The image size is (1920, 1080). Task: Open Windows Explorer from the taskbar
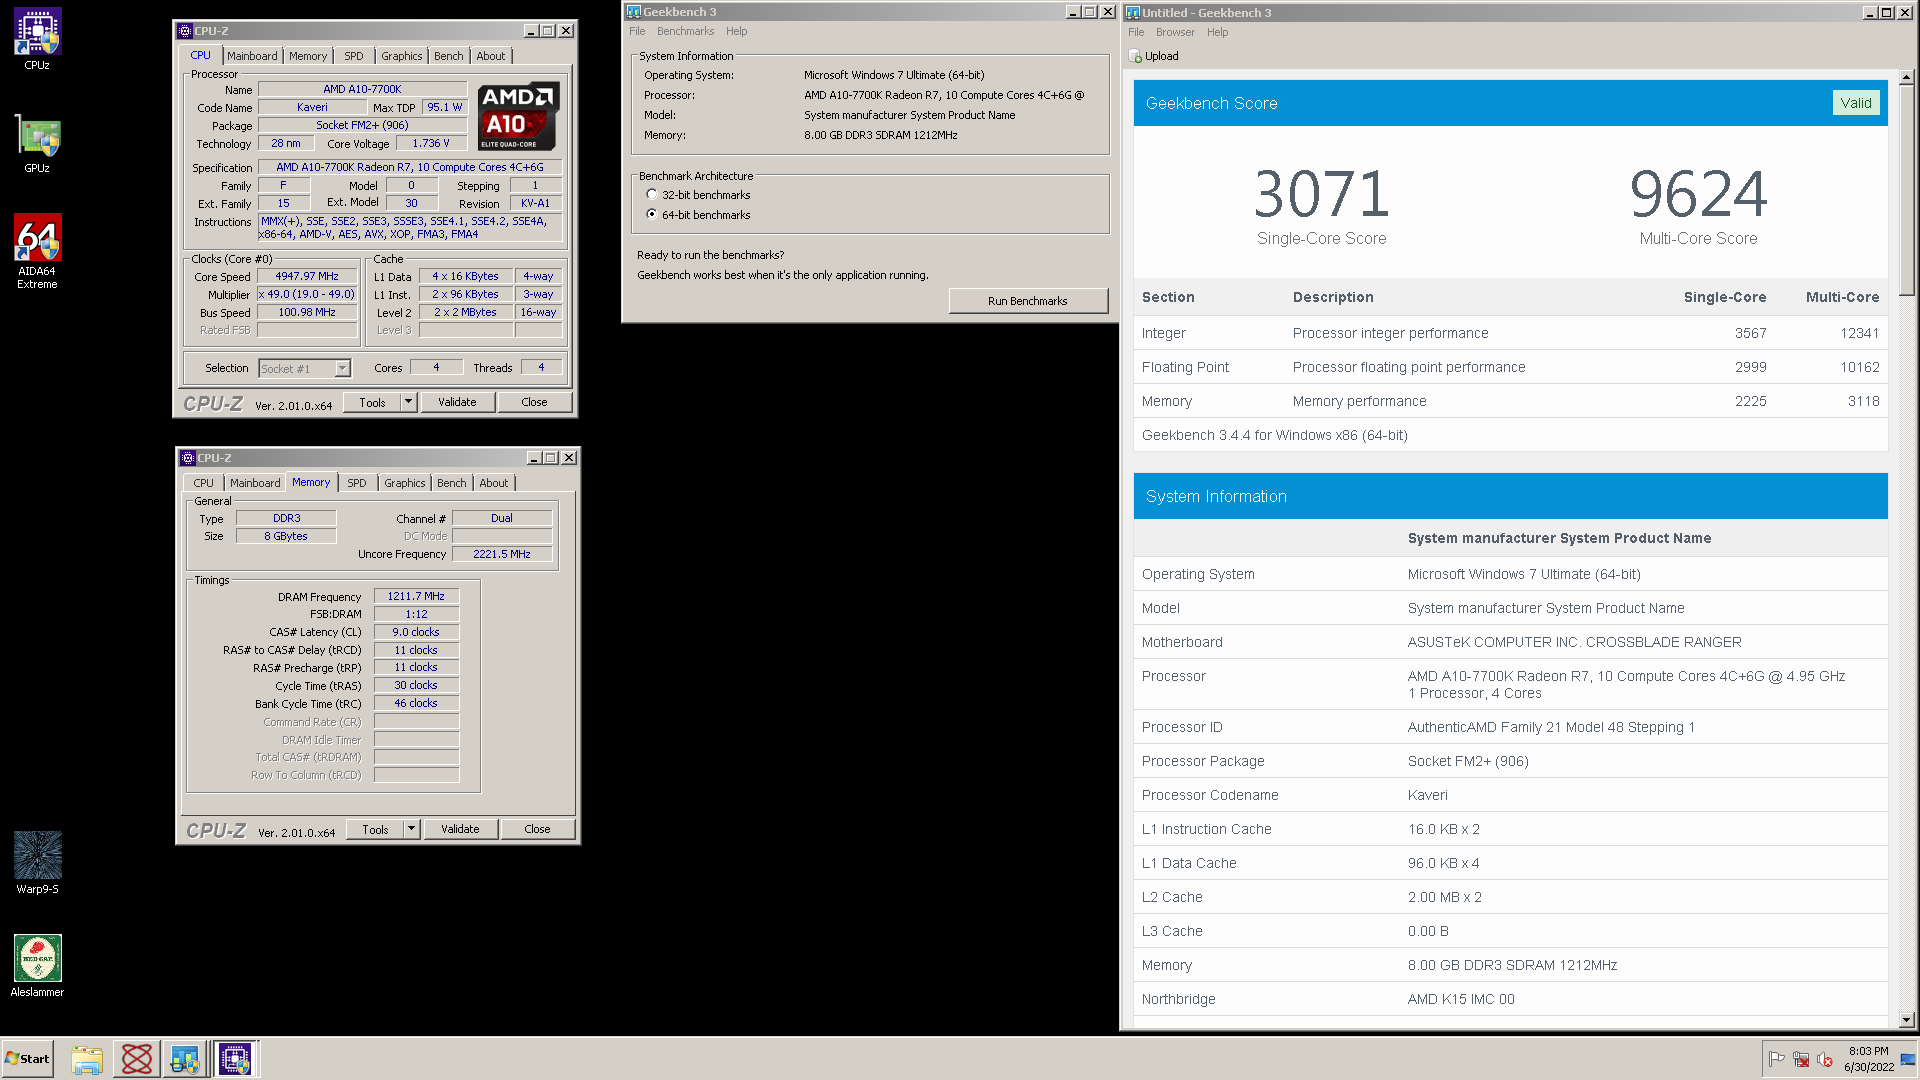pyautogui.click(x=88, y=1059)
